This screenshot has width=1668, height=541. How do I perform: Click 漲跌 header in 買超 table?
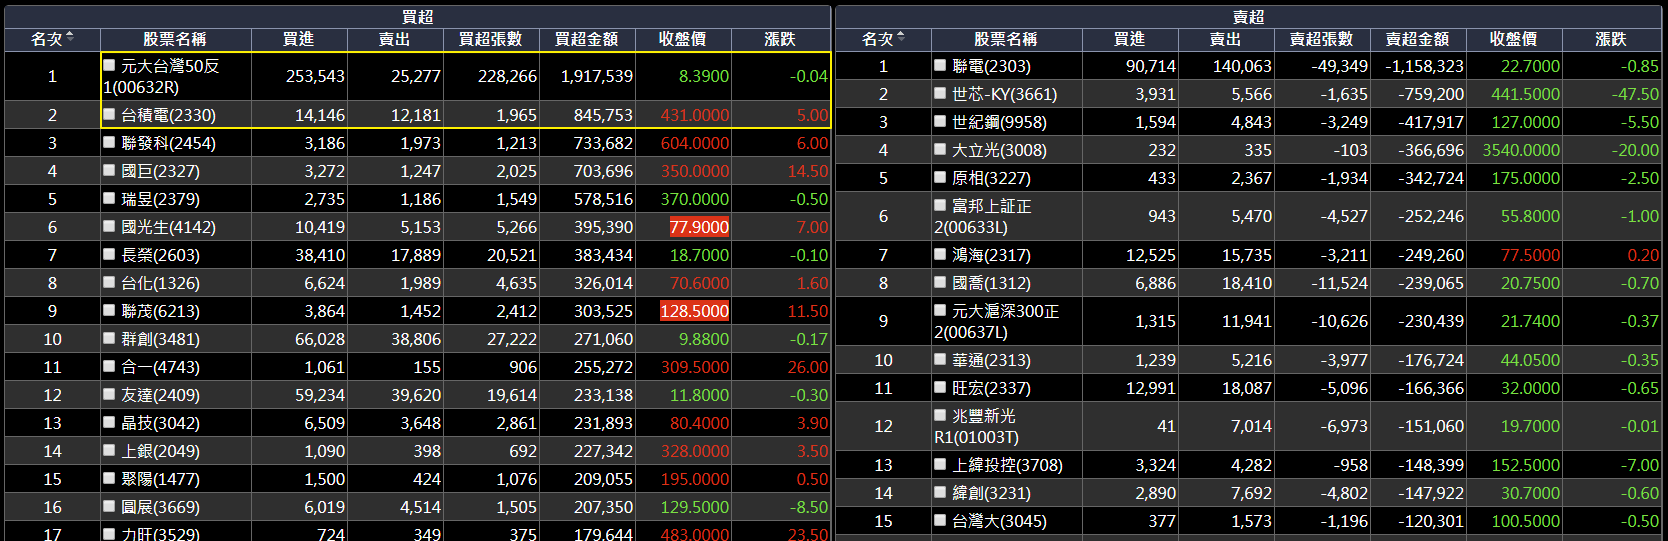(x=781, y=39)
